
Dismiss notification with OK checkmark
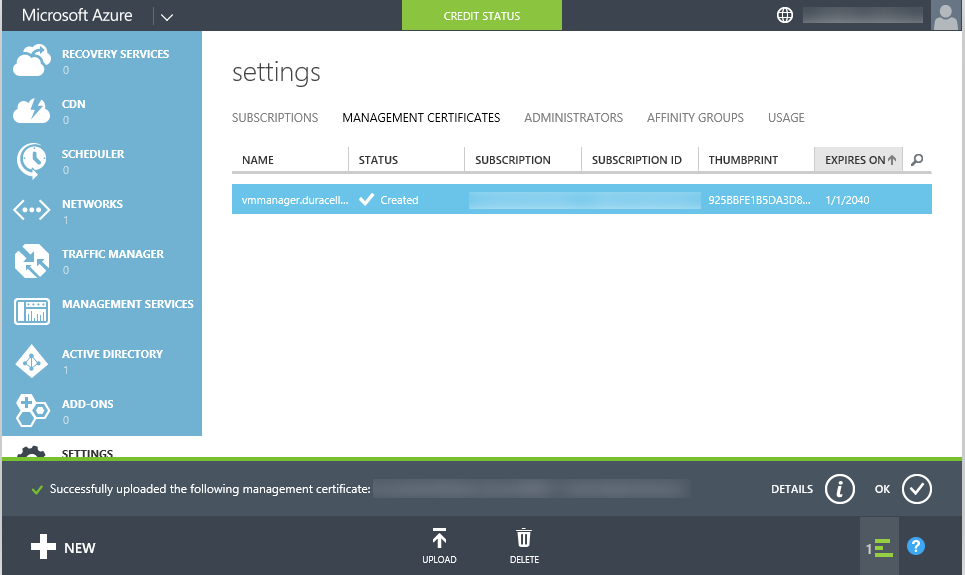pos(916,489)
